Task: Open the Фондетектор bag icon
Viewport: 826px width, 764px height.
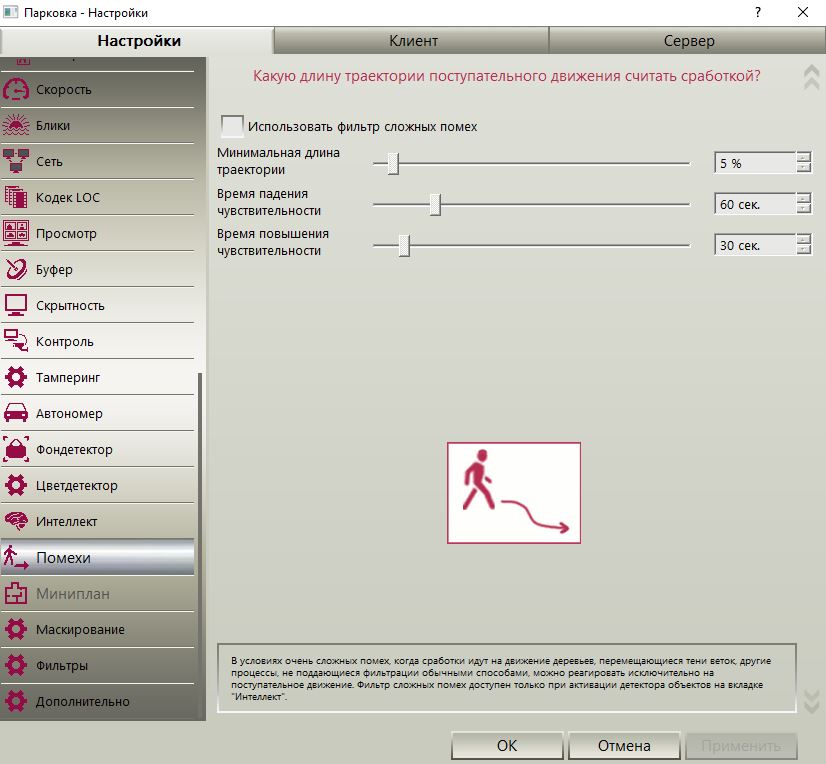Action: point(16,449)
